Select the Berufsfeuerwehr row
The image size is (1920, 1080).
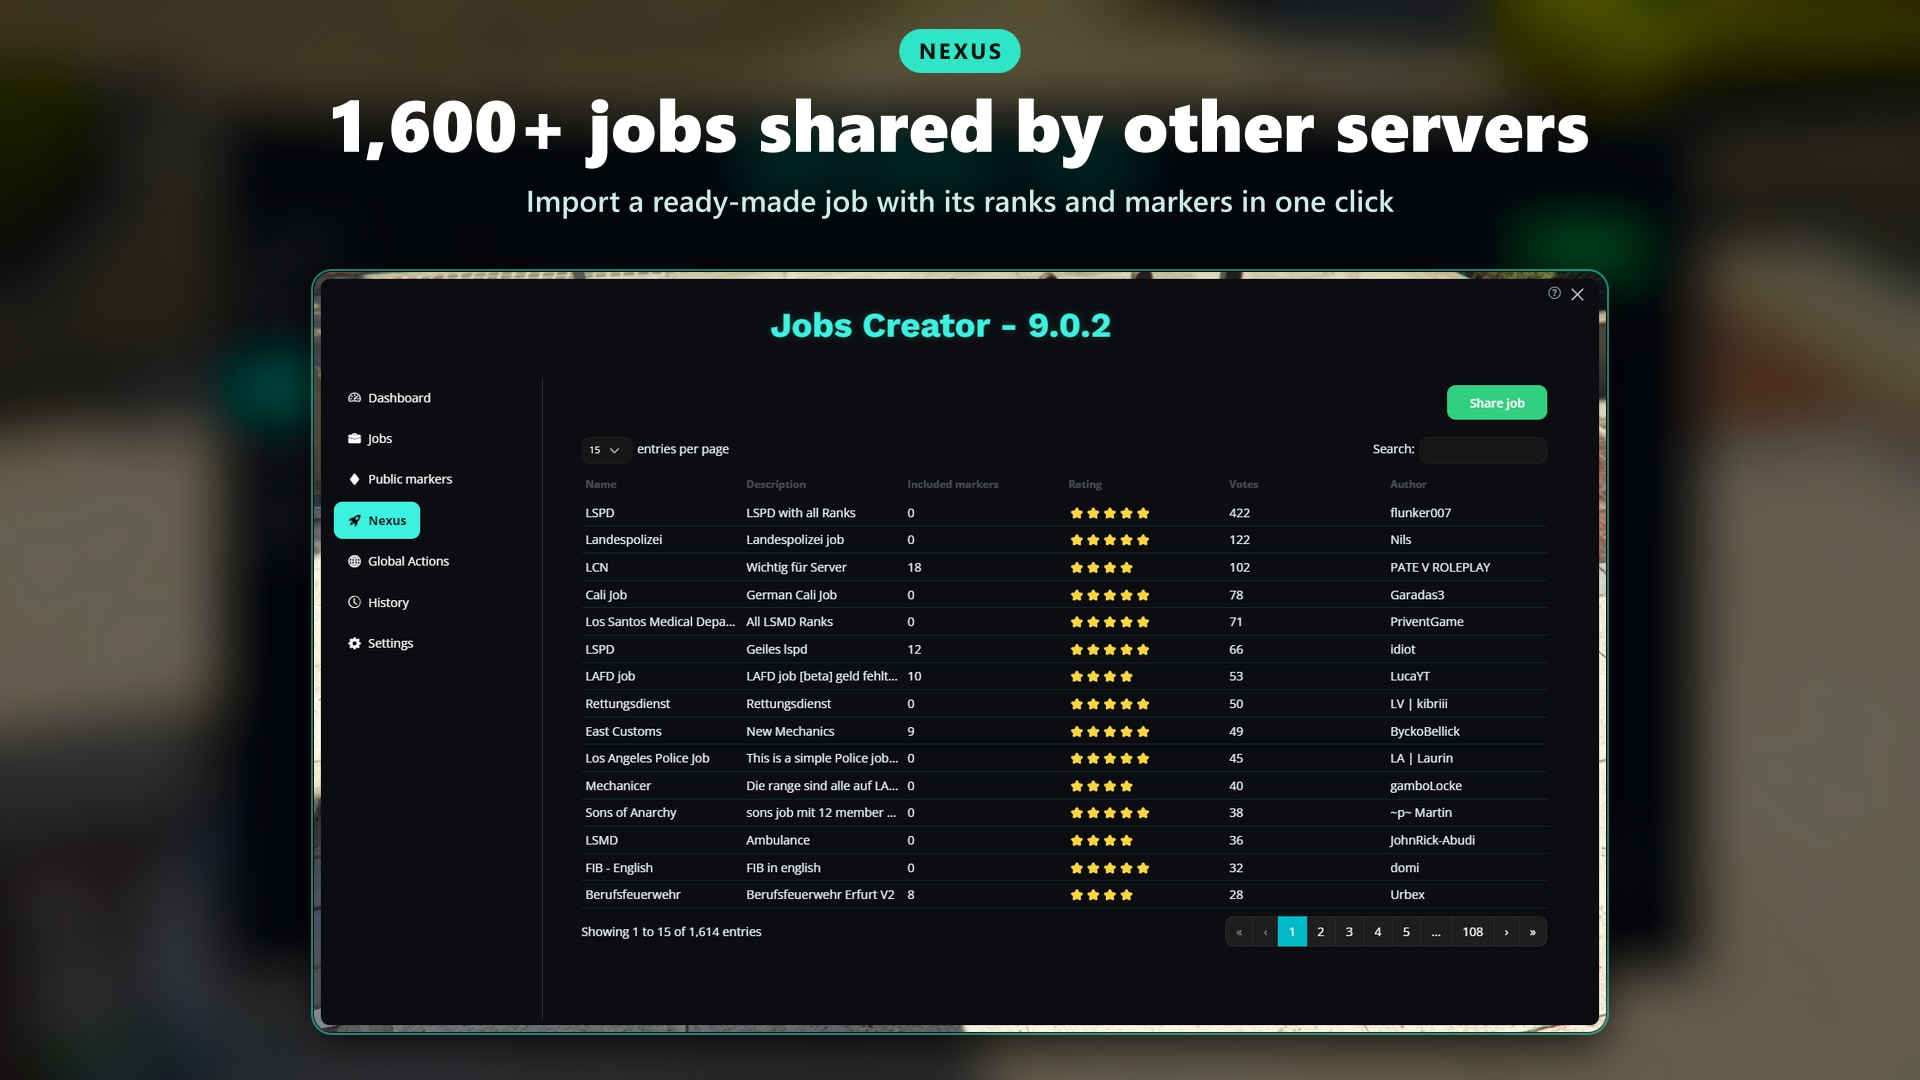point(1064,895)
